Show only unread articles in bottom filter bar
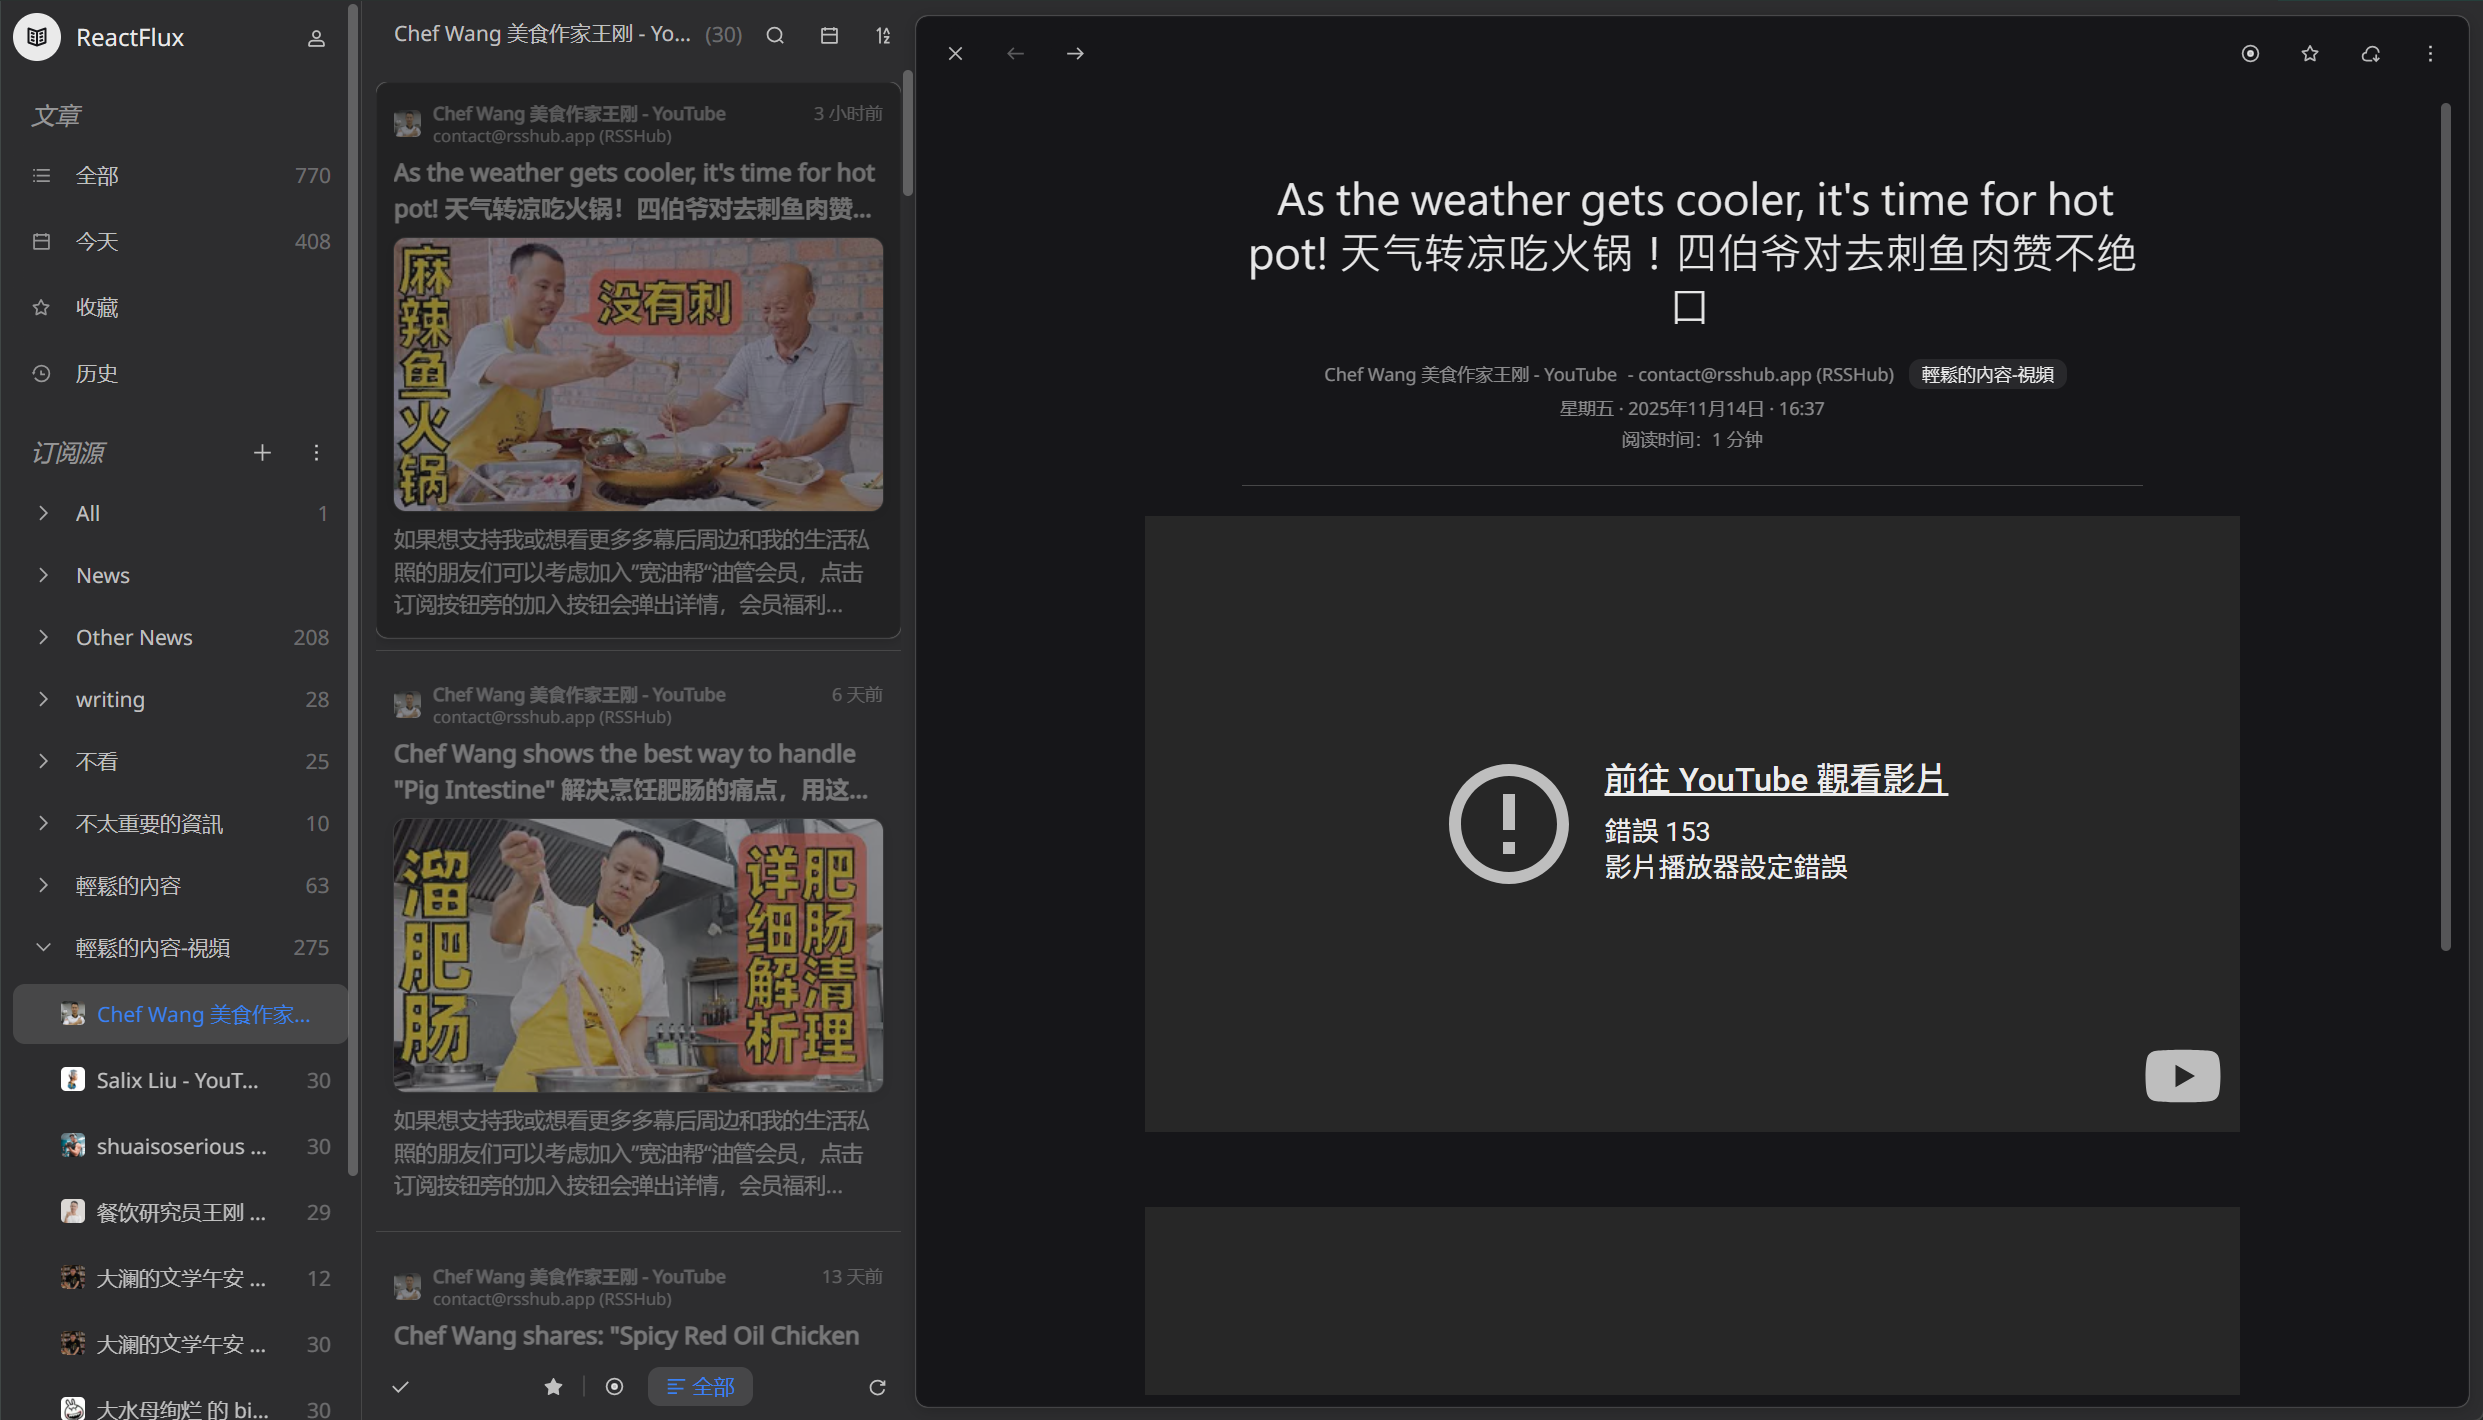Viewport: 2483px width, 1420px height. (614, 1387)
